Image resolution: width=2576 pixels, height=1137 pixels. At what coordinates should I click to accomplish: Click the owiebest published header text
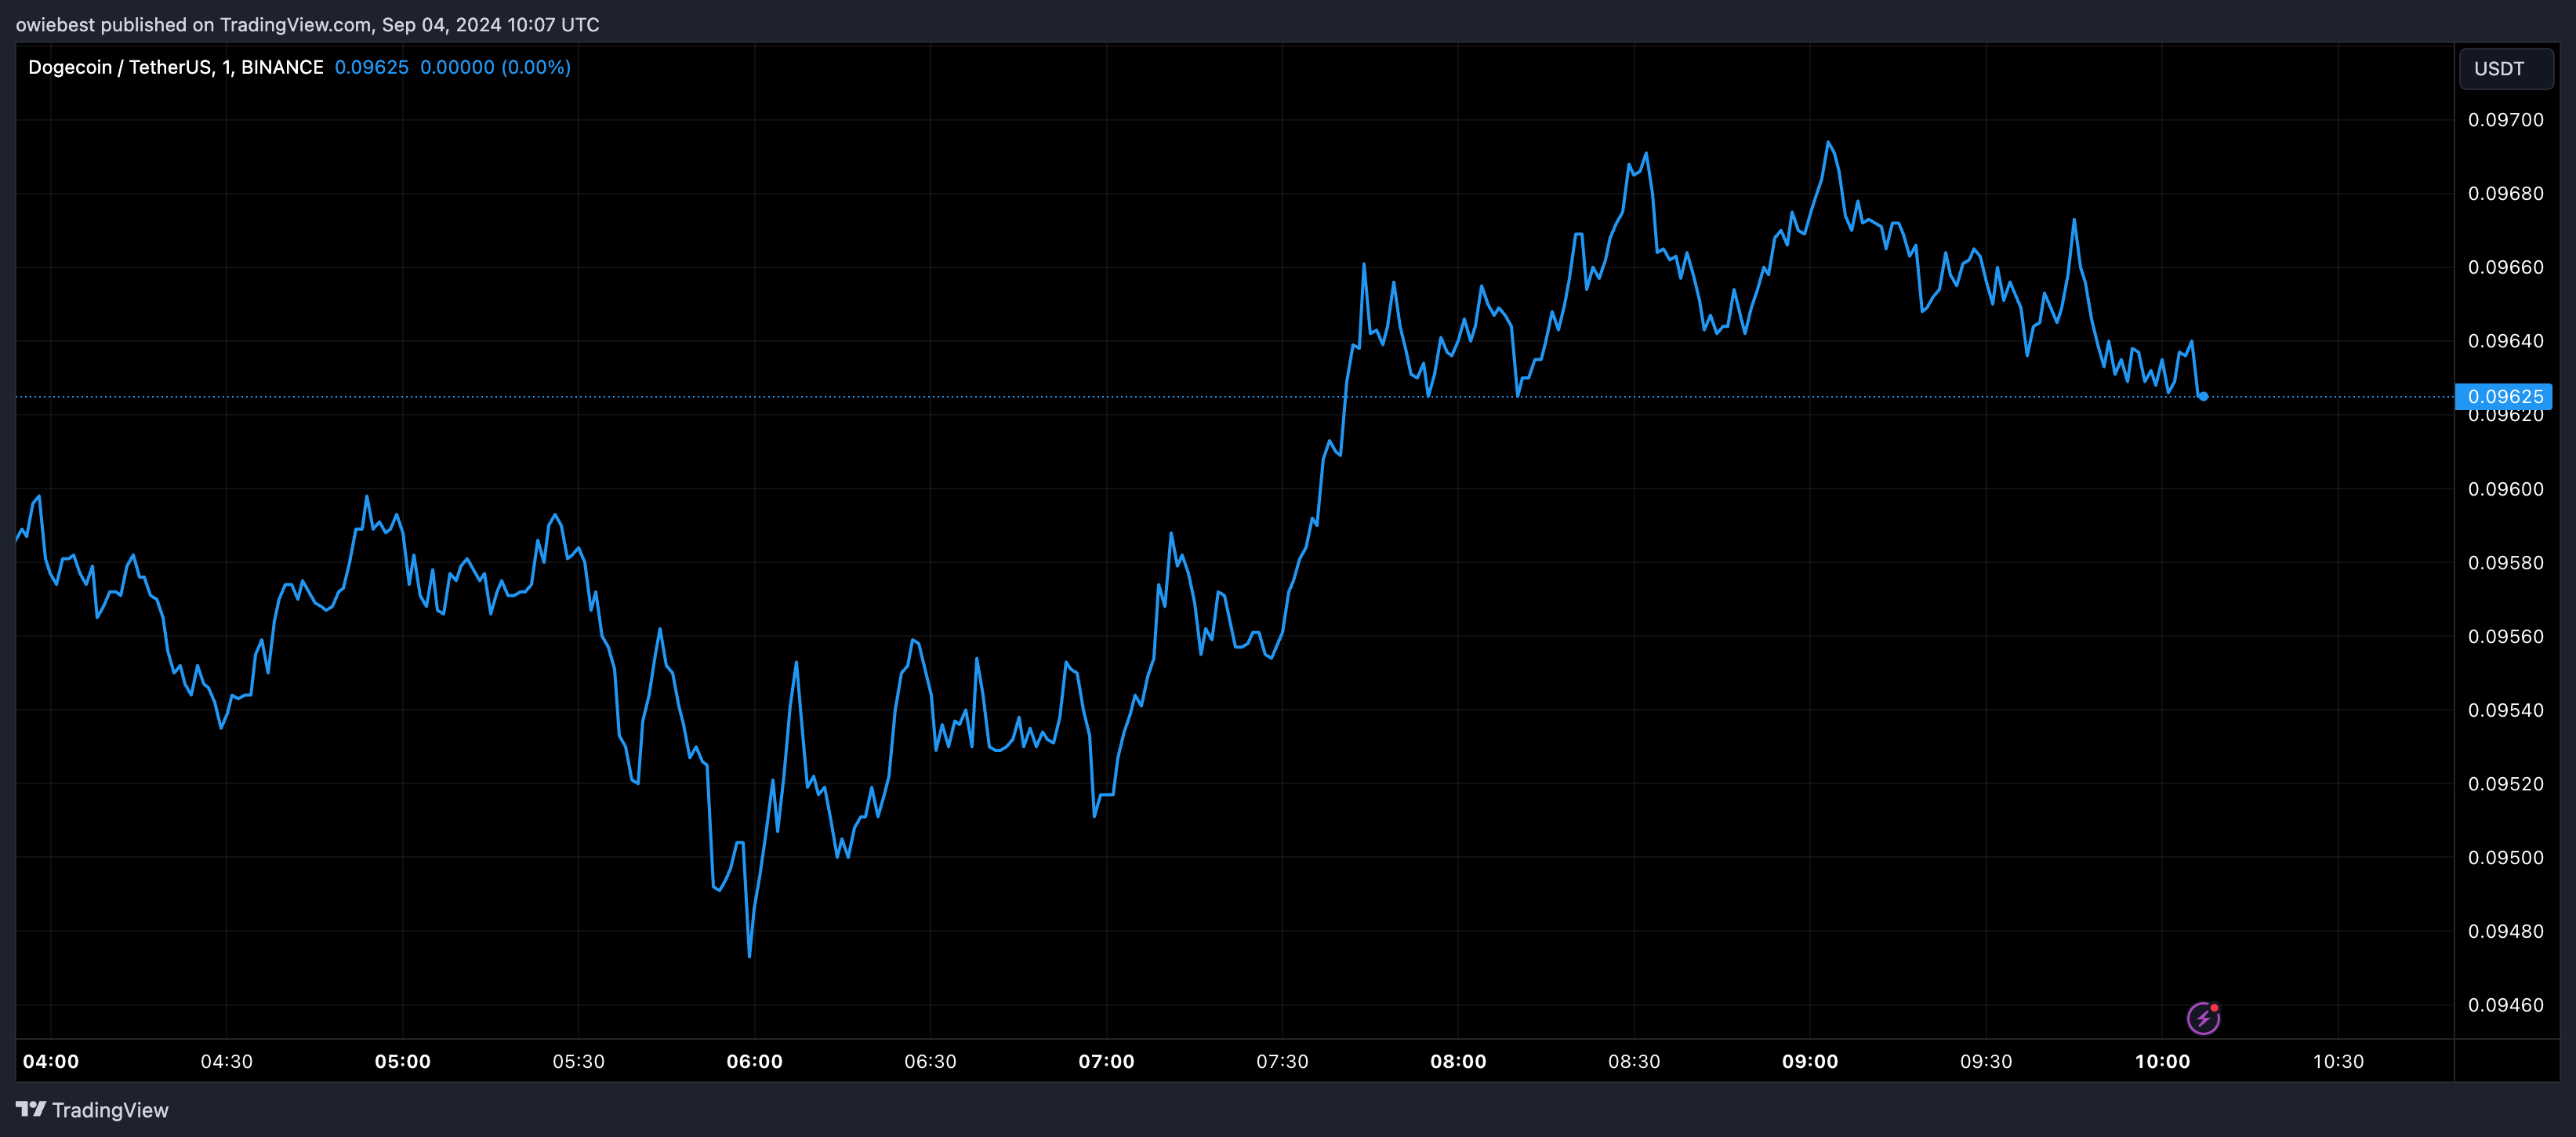coord(307,24)
